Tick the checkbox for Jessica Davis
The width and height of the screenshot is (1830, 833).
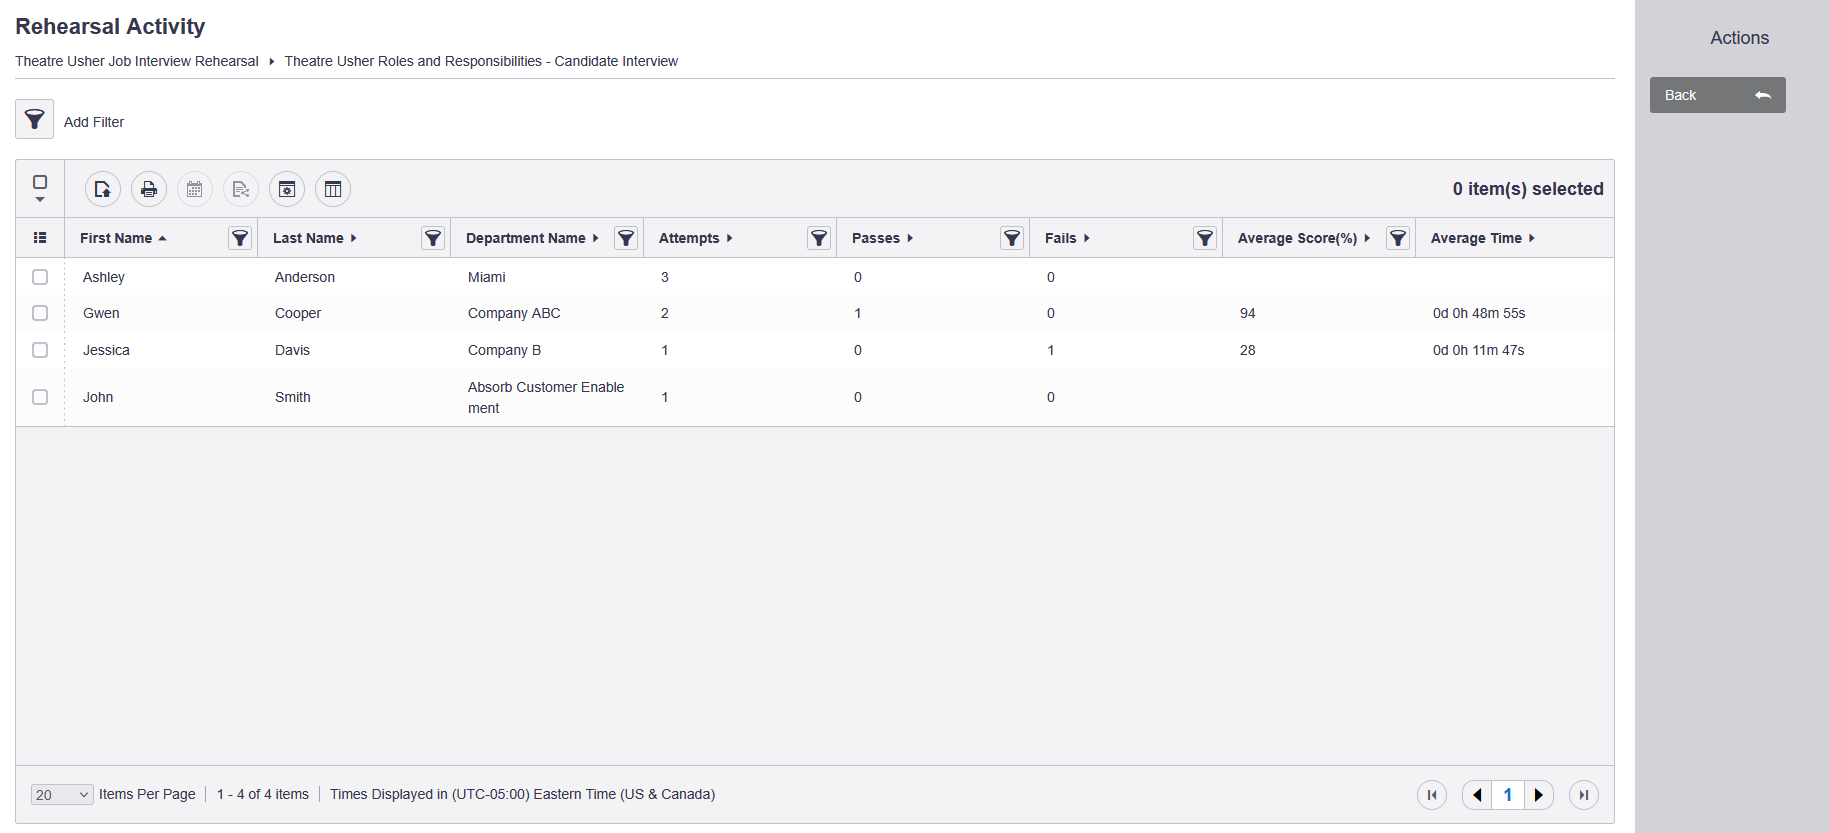click(x=40, y=350)
